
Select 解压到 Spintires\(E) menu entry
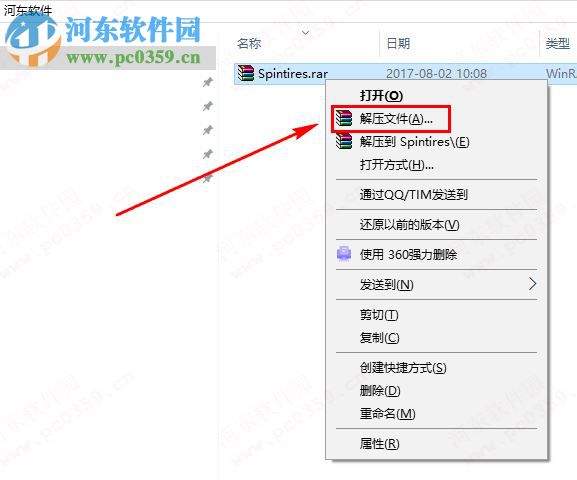[x=436, y=142]
